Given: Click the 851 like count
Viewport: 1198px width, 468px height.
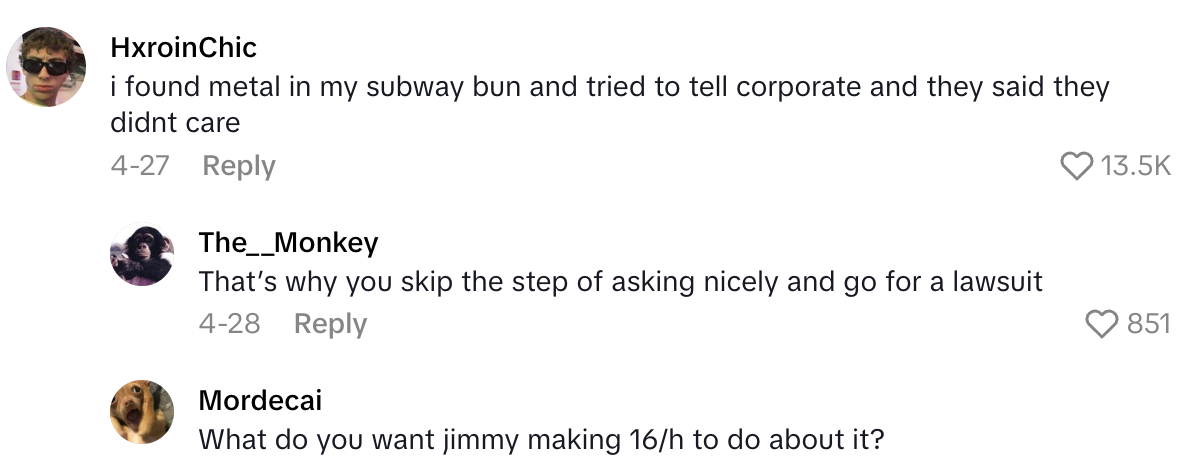Looking at the screenshot, I should (x=1148, y=324).
